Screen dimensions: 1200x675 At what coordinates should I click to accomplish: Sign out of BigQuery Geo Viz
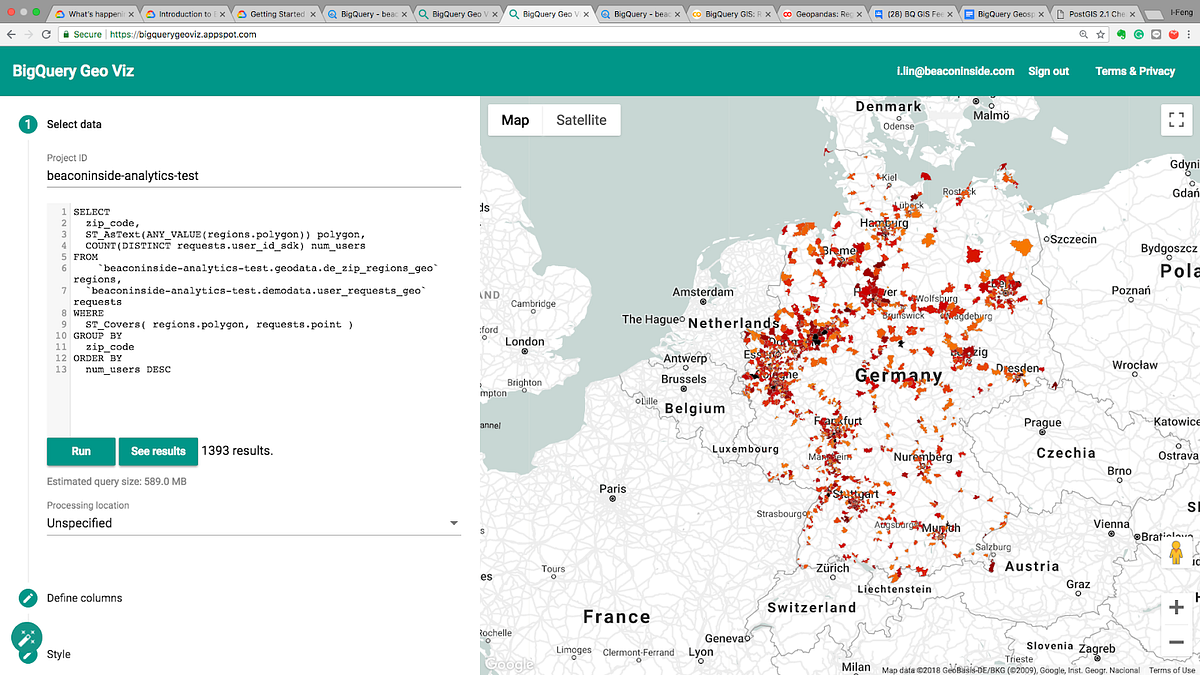(1048, 71)
